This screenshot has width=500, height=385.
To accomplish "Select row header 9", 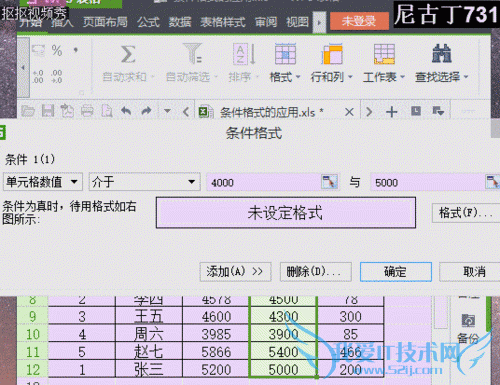I will click(x=33, y=316).
